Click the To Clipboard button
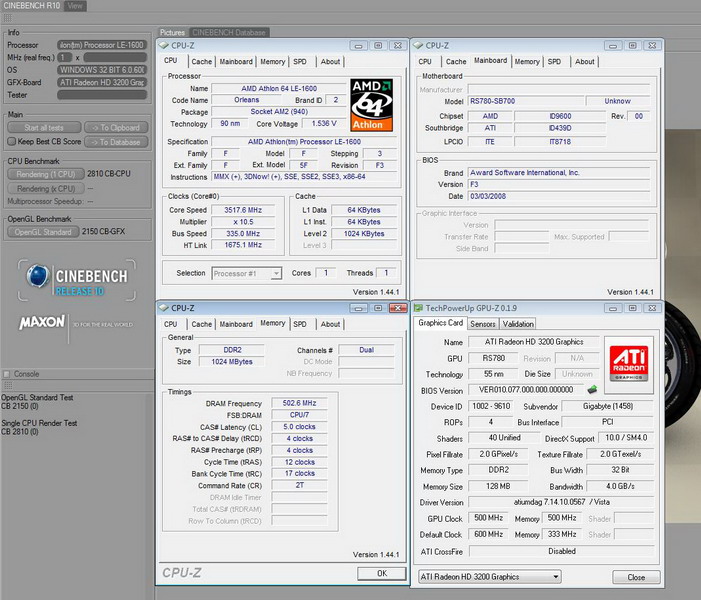This screenshot has width=701, height=600. click(x=116, y=127)
